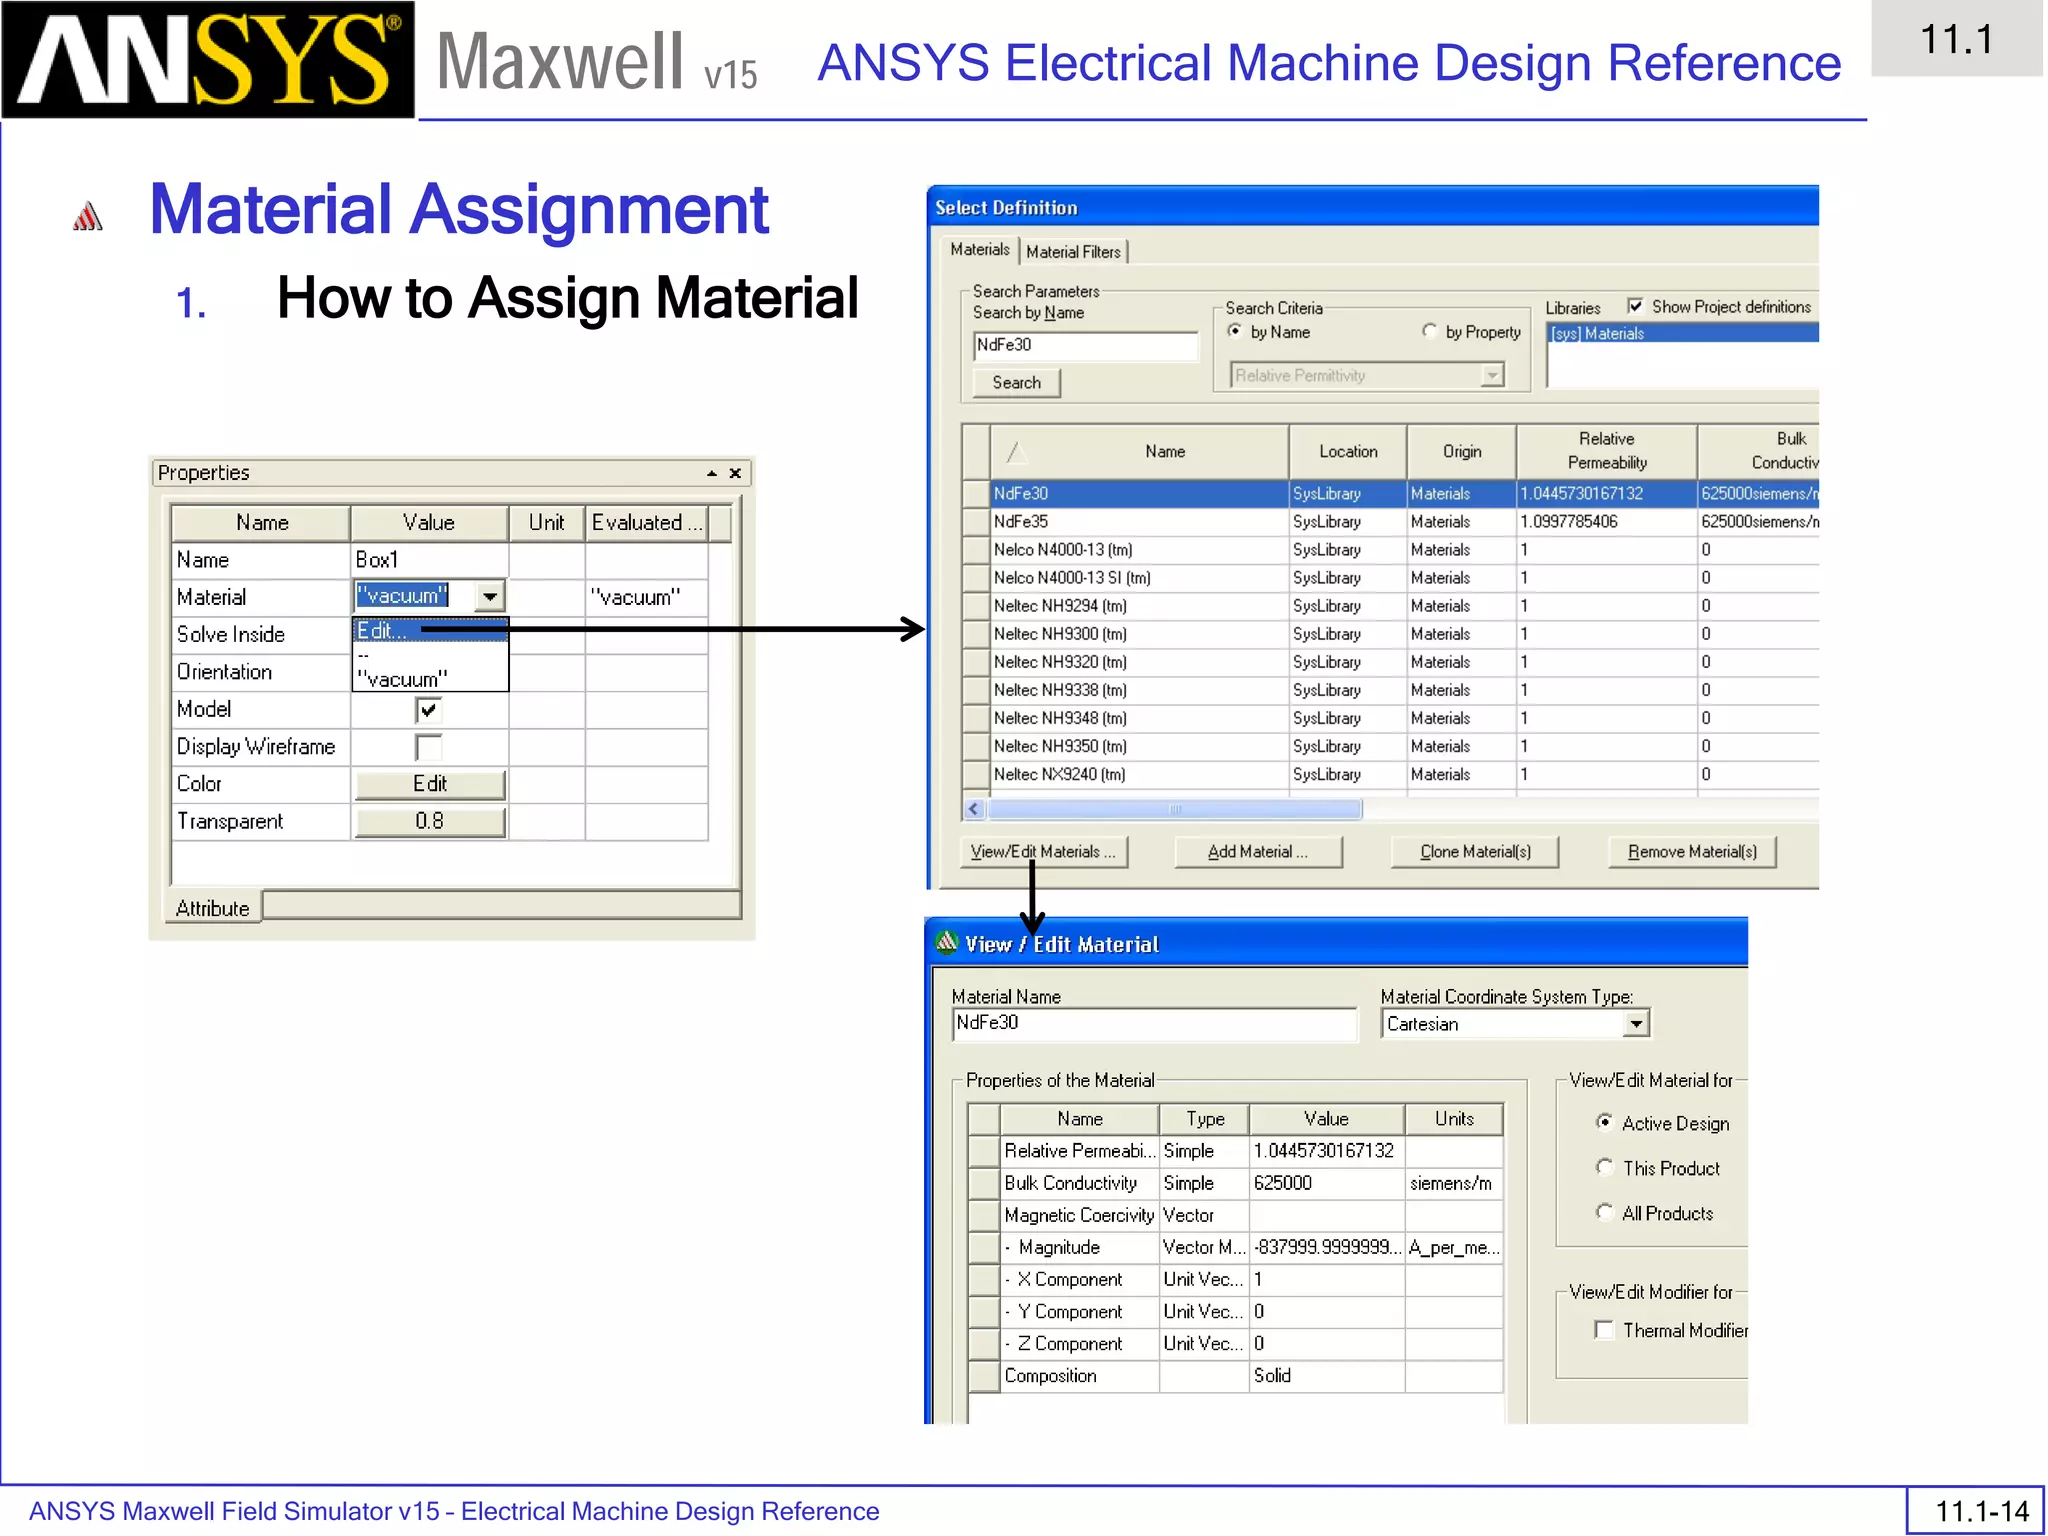Click the scroll-left arrow of materials list
Image resolution: width=2048 pixels, height=1536 pixels.
click(x=974, y=808)
